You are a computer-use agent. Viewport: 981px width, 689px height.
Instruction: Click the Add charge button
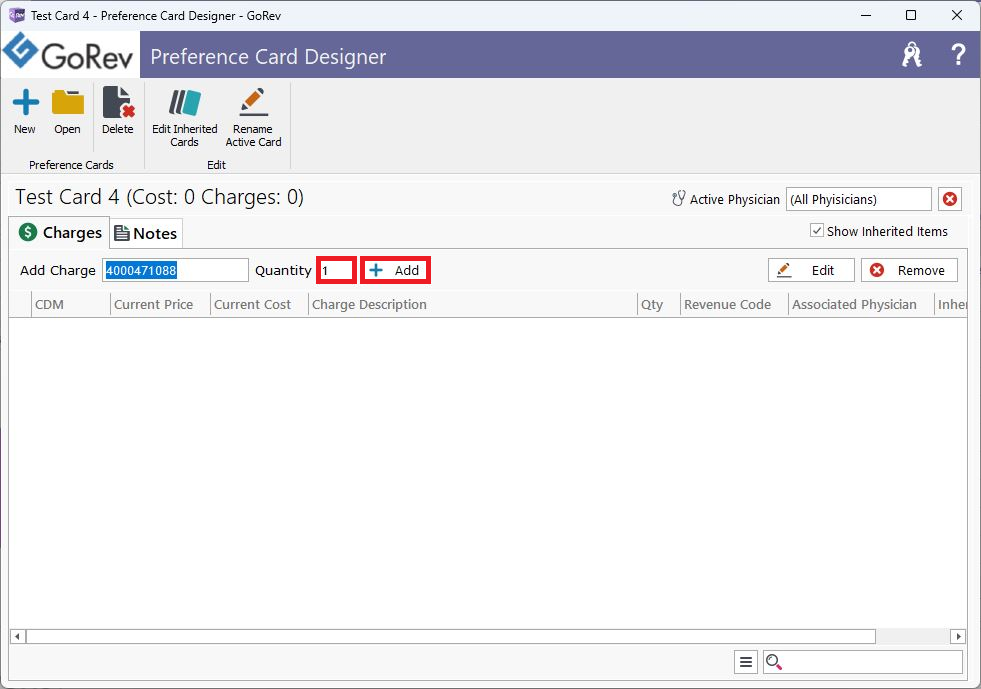pyautogui.click(x=395, y=270)
